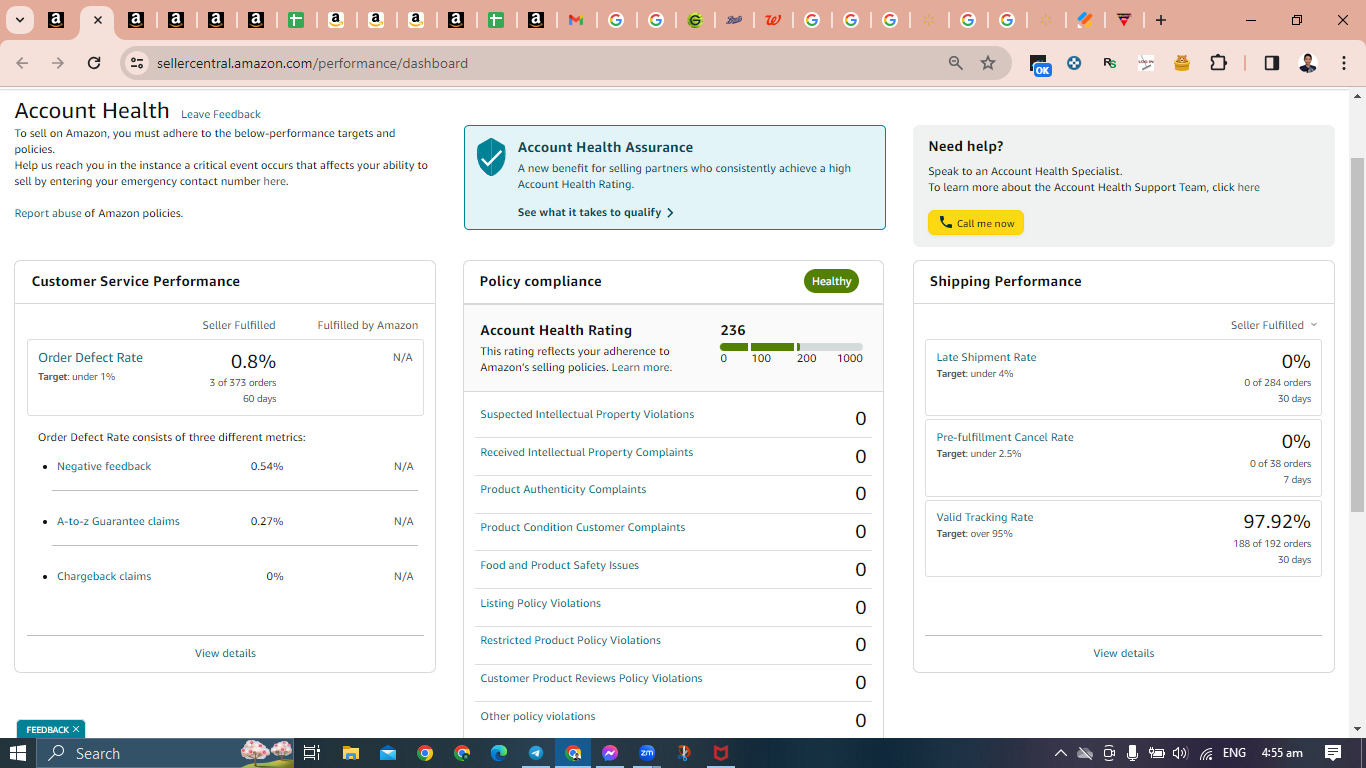Open a new browser tab
The width and height of the screenshot is (1366, 768).
[1160, 20]
